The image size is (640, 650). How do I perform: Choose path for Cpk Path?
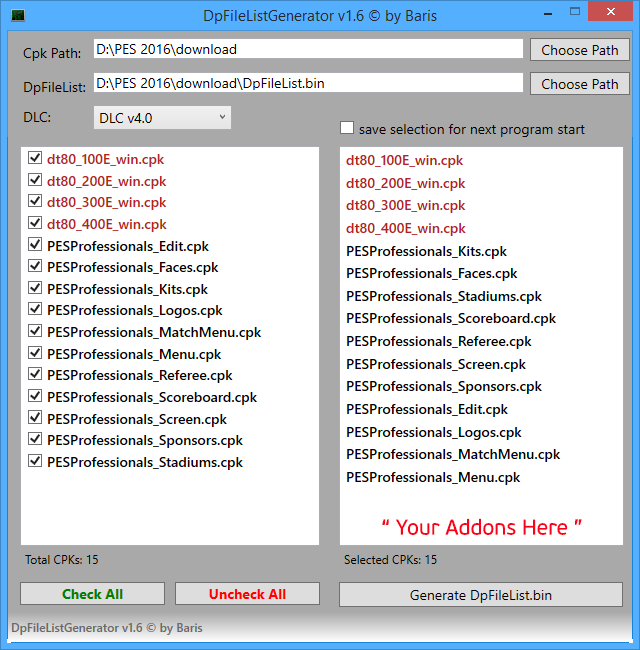(579, 50)
